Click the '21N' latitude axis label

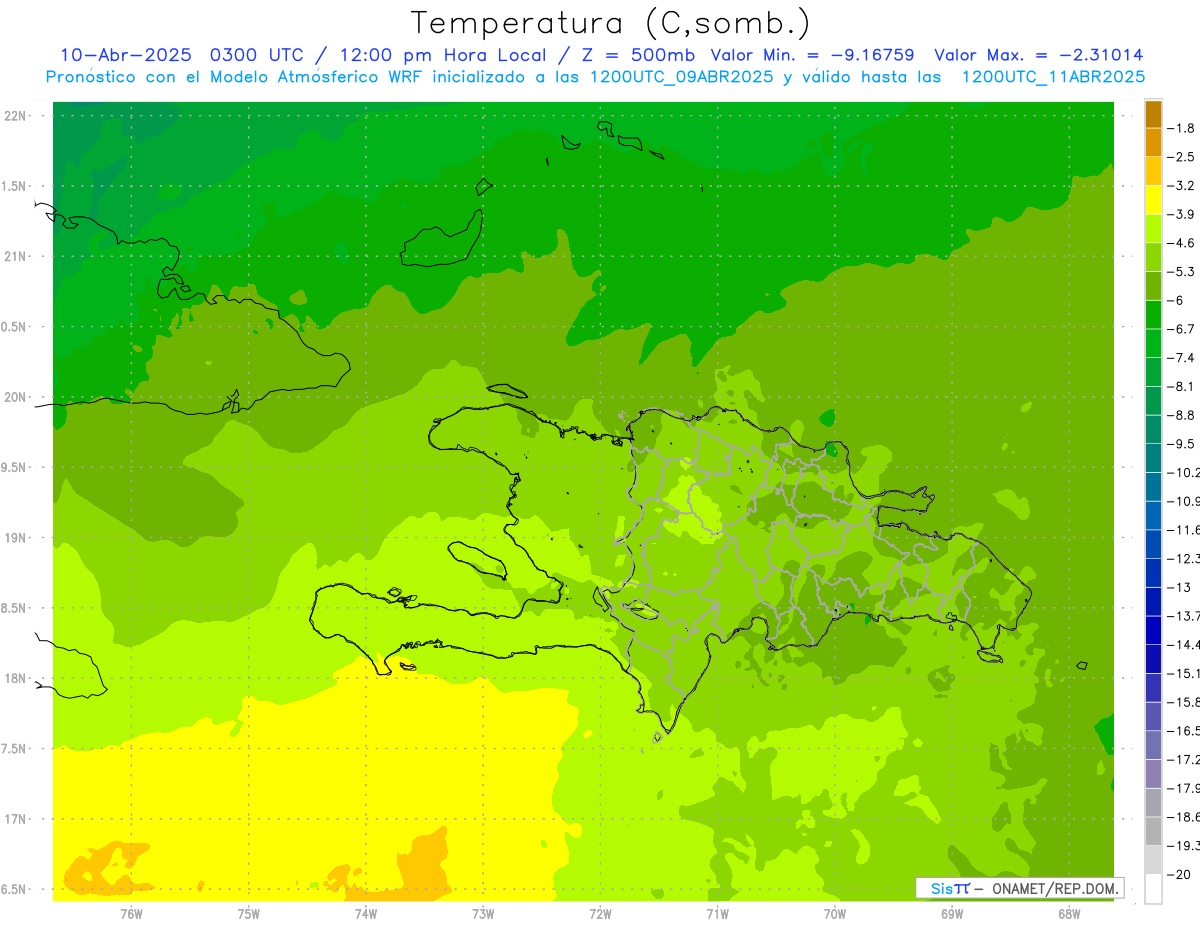(x=17, y=257)
